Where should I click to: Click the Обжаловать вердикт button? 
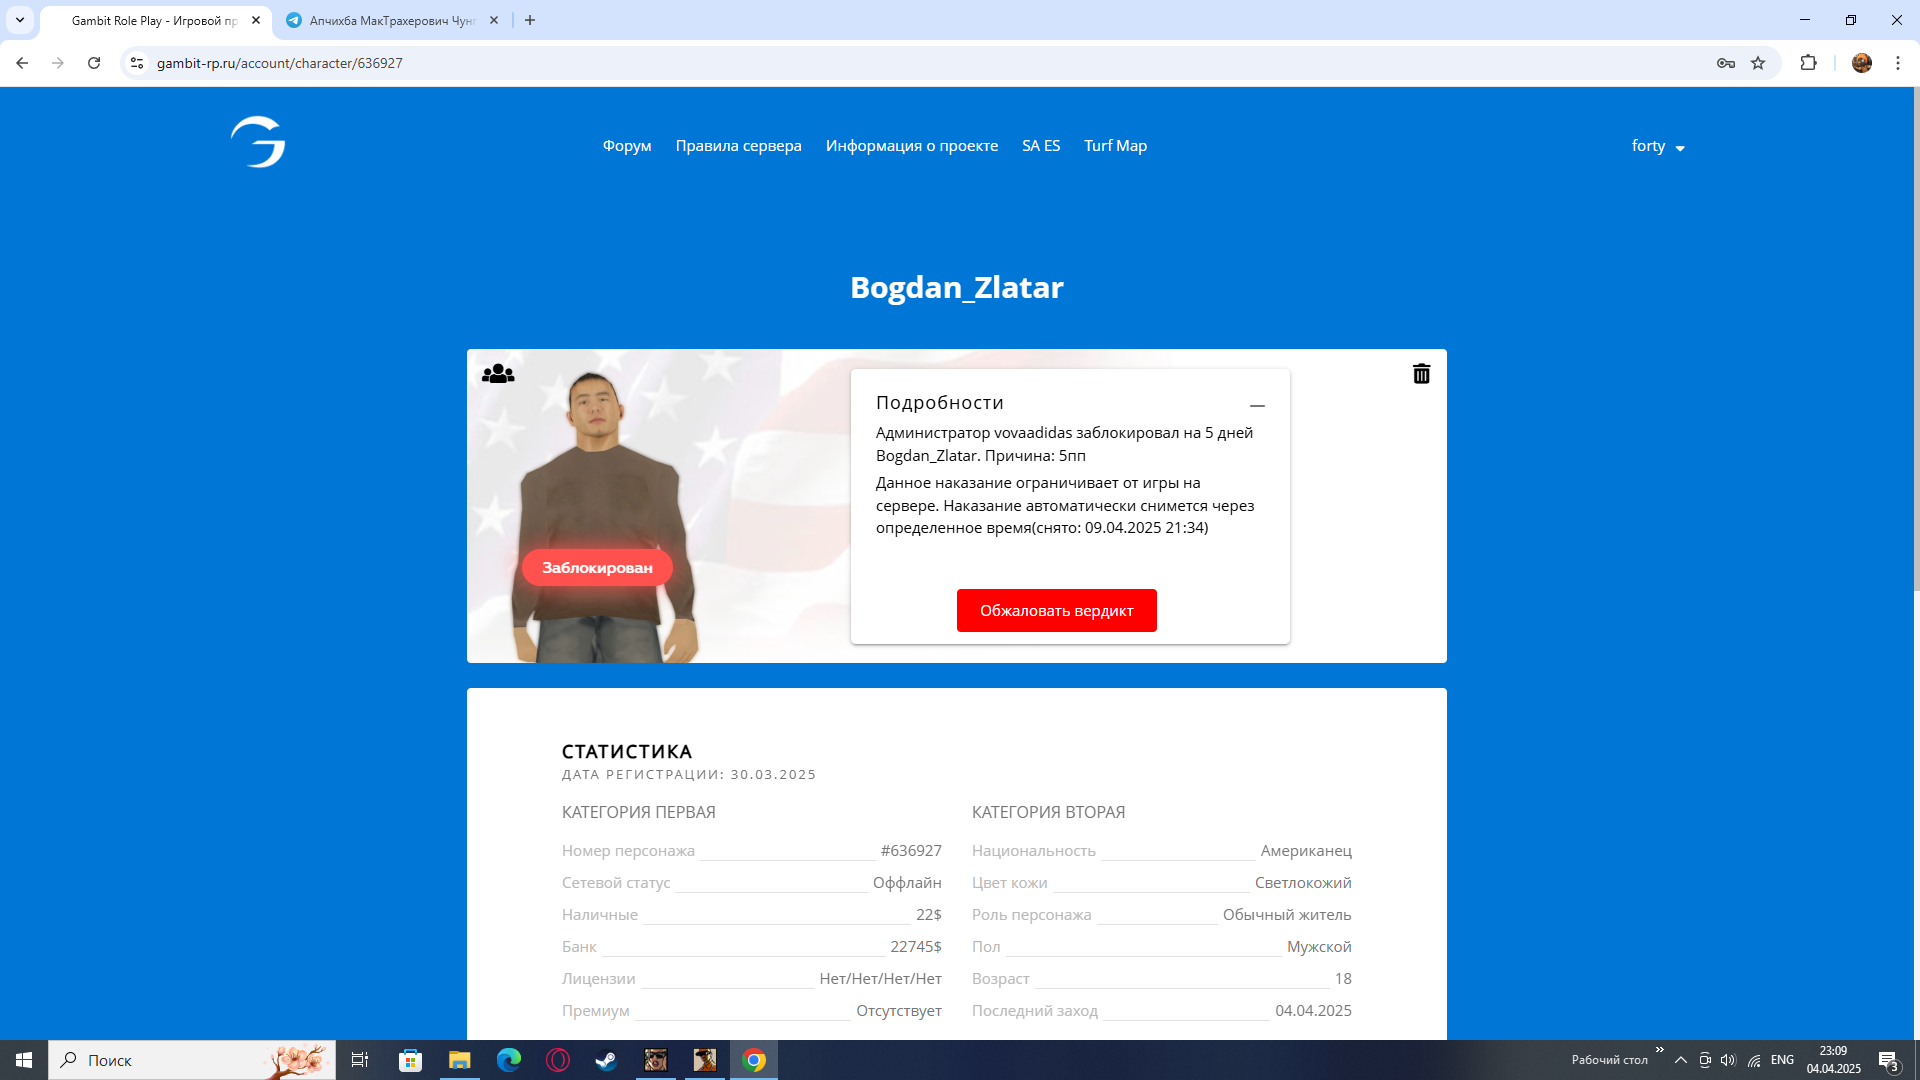1056,610
